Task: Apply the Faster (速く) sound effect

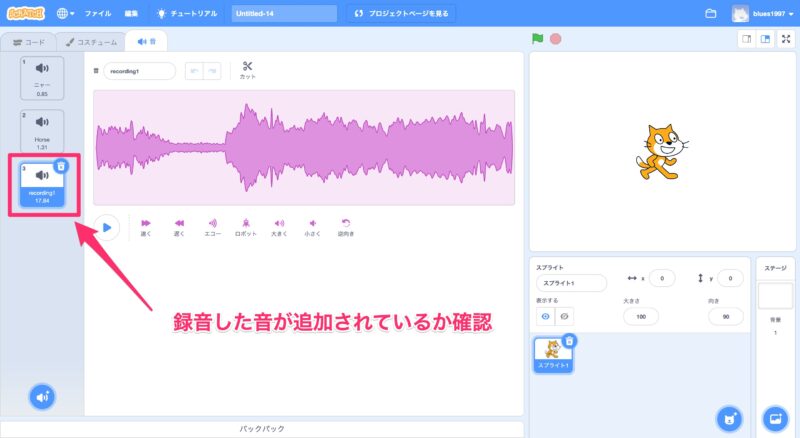Action: coord(146,226)
